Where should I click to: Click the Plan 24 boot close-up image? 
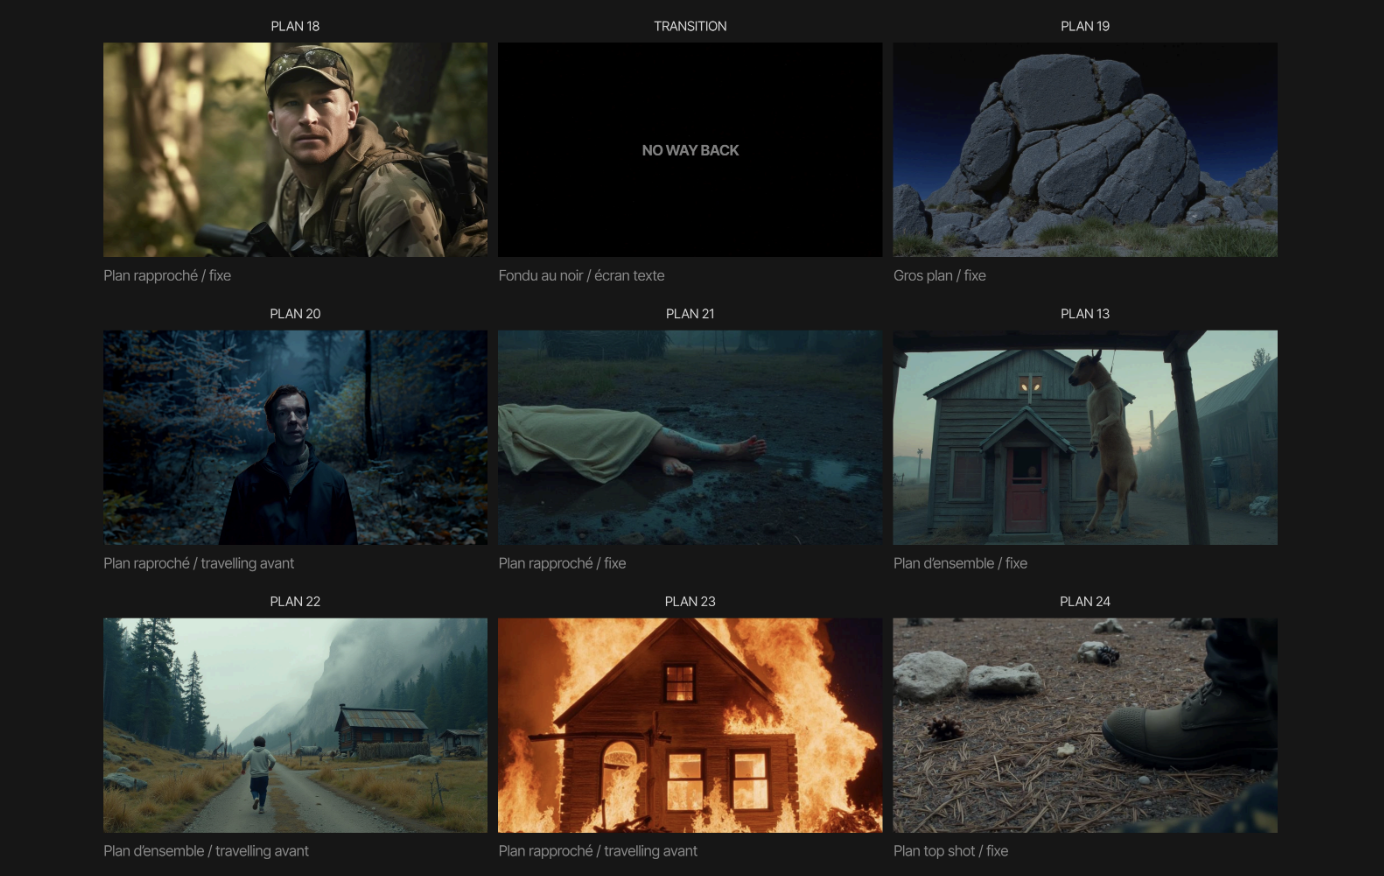[x=1085, y=725]
